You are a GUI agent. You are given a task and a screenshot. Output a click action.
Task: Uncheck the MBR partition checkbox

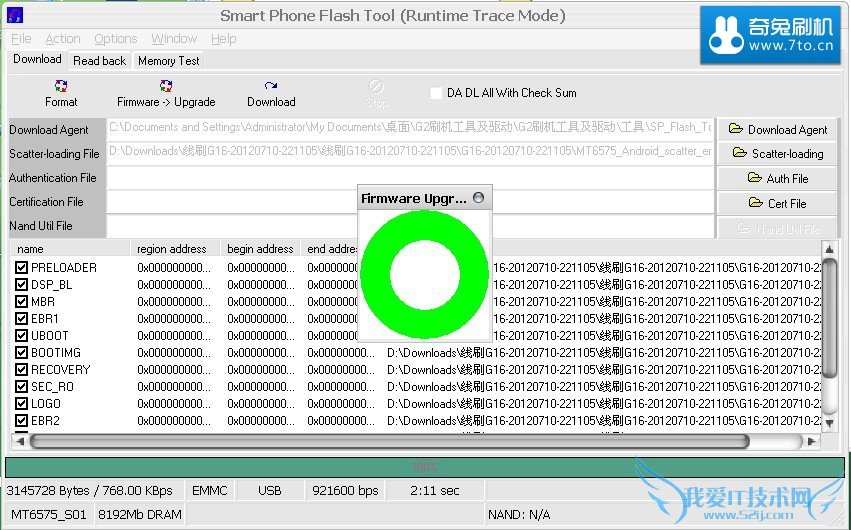[x=21, y=302]
